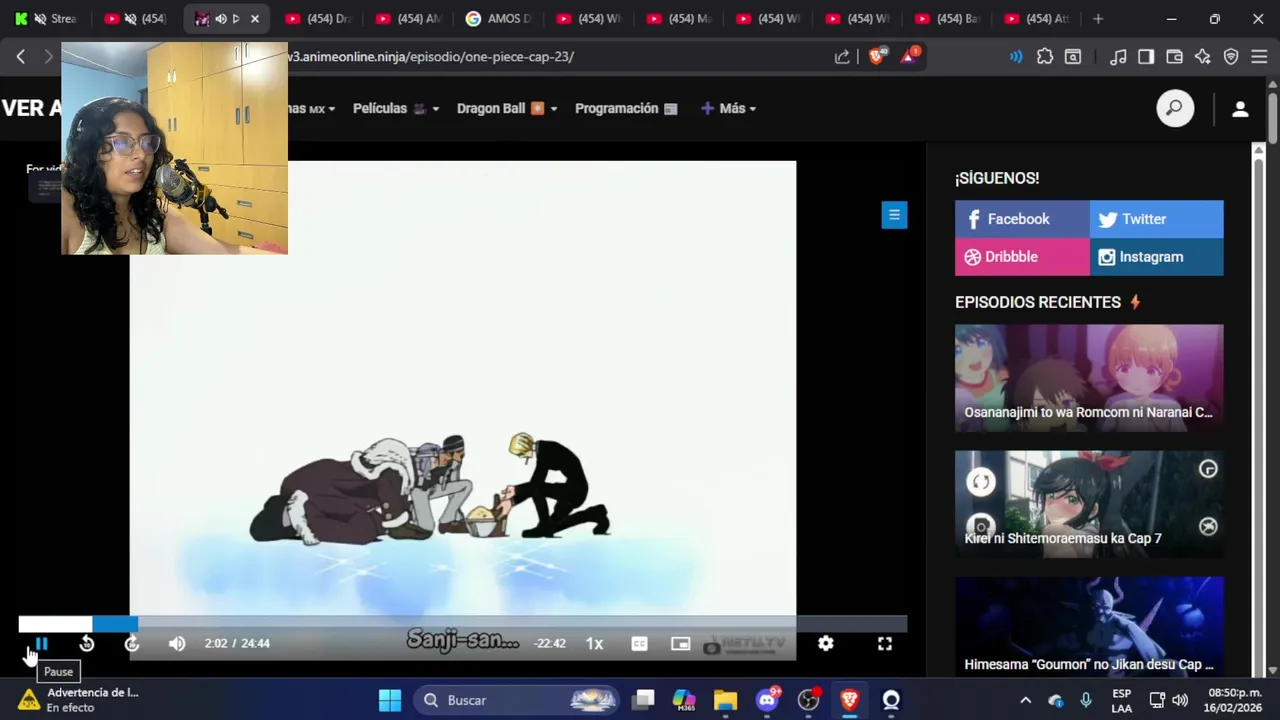Click the address bar URL
Image resolution: width=1280 pixels, height=720 pixels.
[430, 57]
